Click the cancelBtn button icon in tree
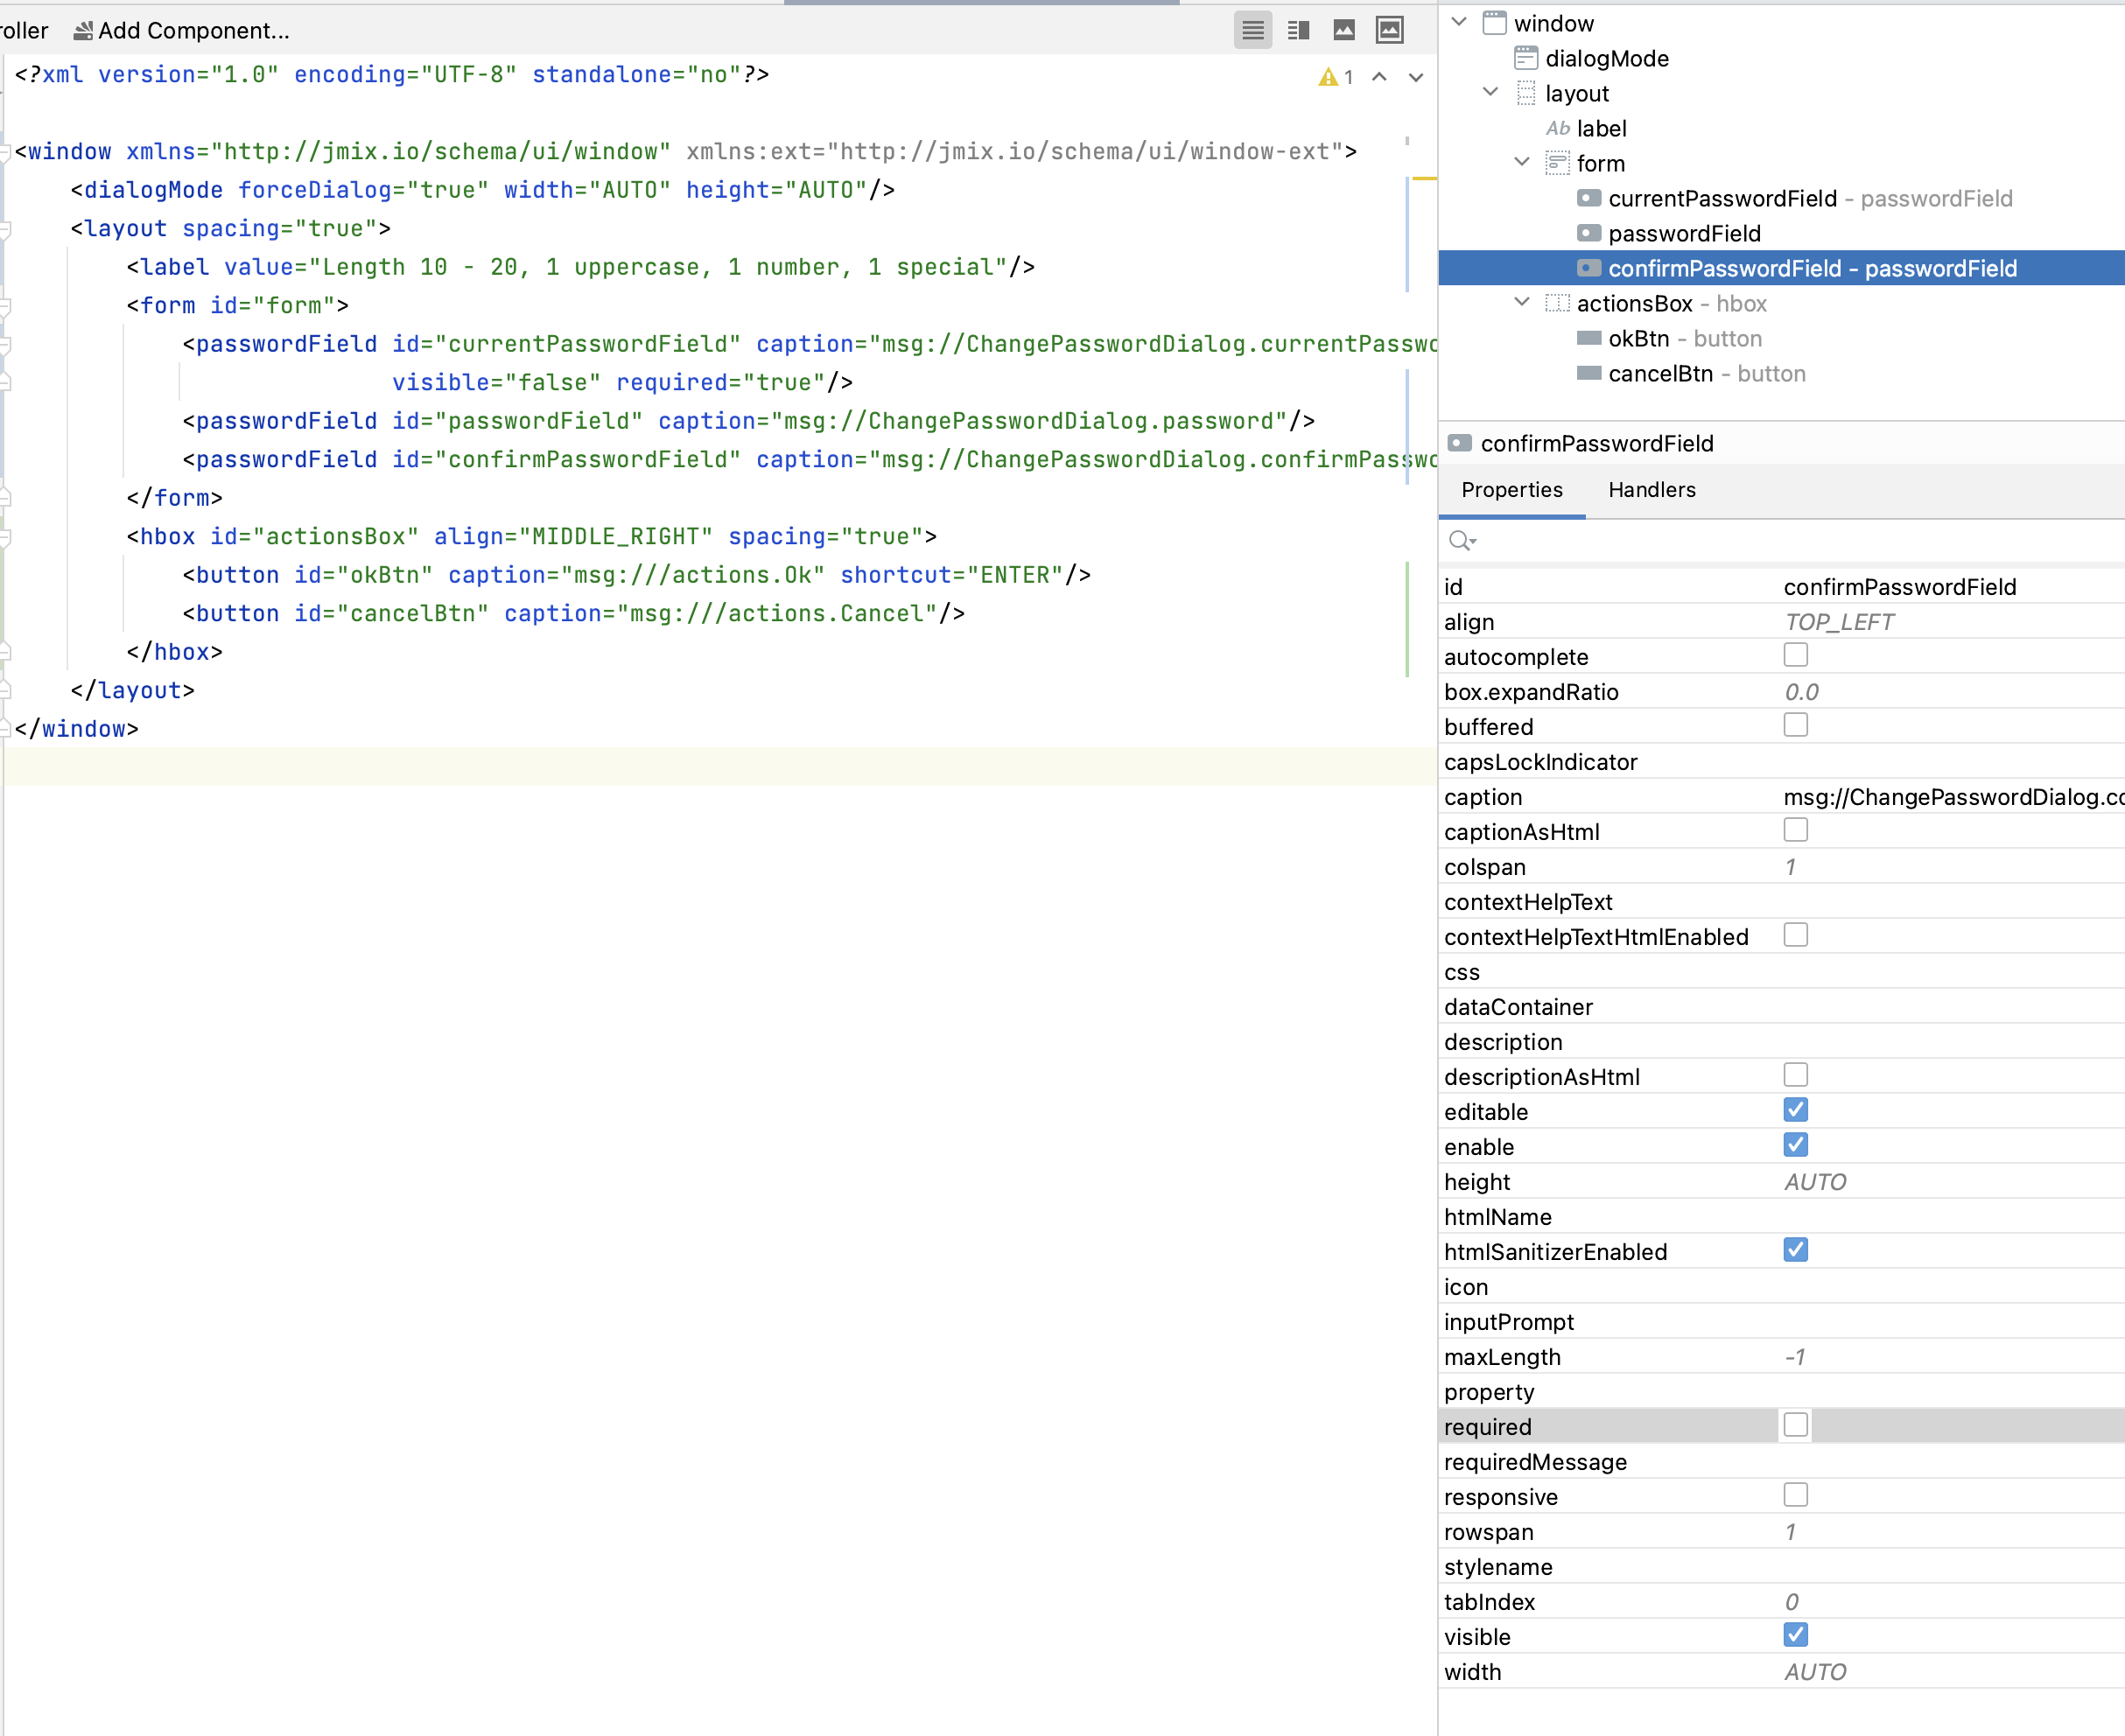Viewport: 2125px width, 1736px height. 1588,372
